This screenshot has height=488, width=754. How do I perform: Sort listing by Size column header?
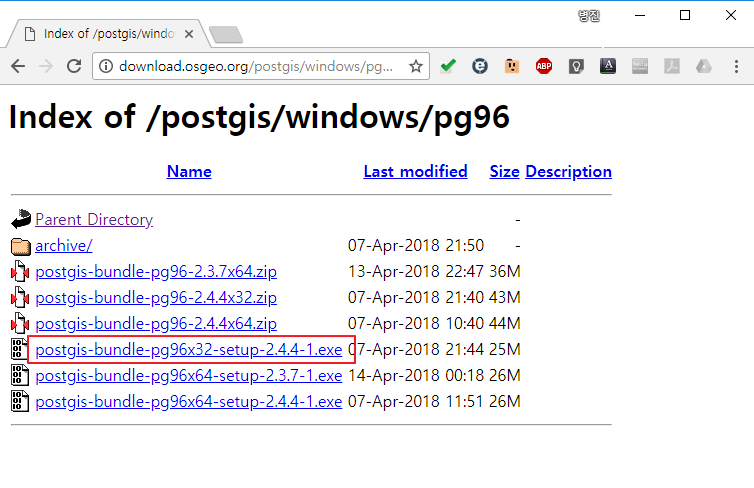(504, 171)
